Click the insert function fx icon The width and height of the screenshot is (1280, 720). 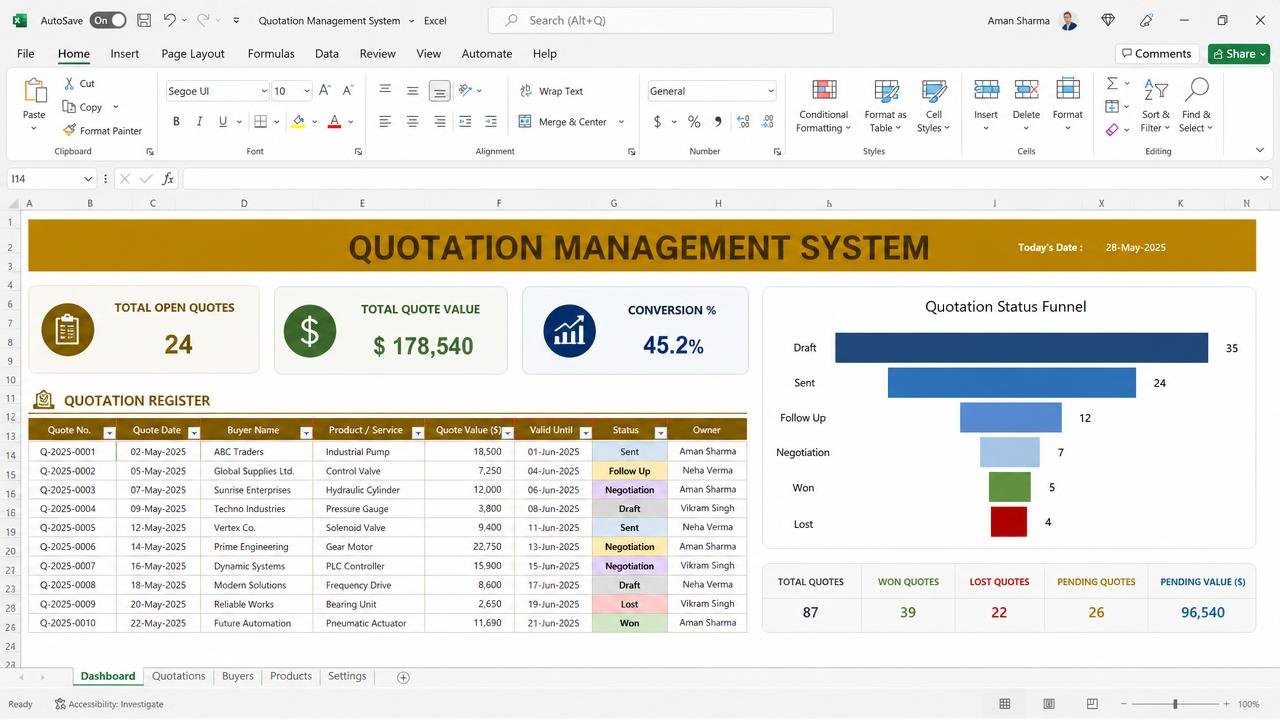[168, 179]
